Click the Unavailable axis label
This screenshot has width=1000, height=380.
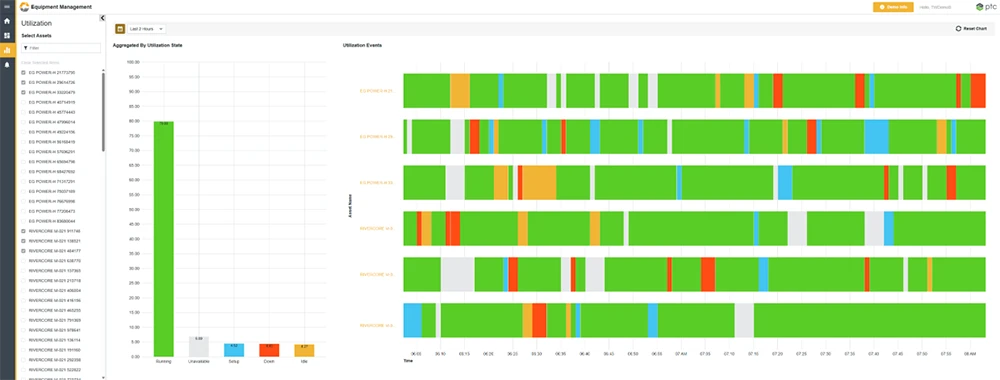[x=199, y=362]
